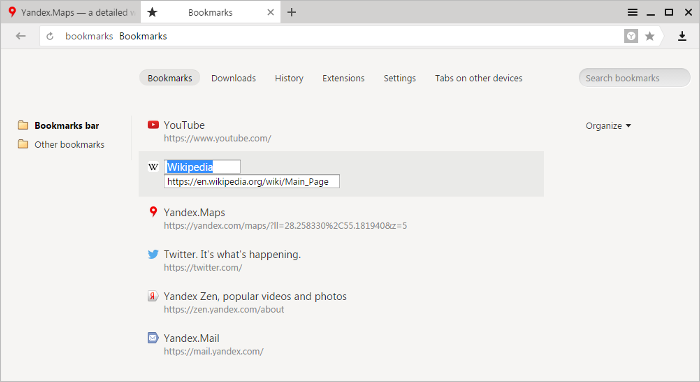Image resolution: width=700 pixels, height=382 pixels.
Task: Reload the page with the refresh icon
Action: click(x=50, y=36)
